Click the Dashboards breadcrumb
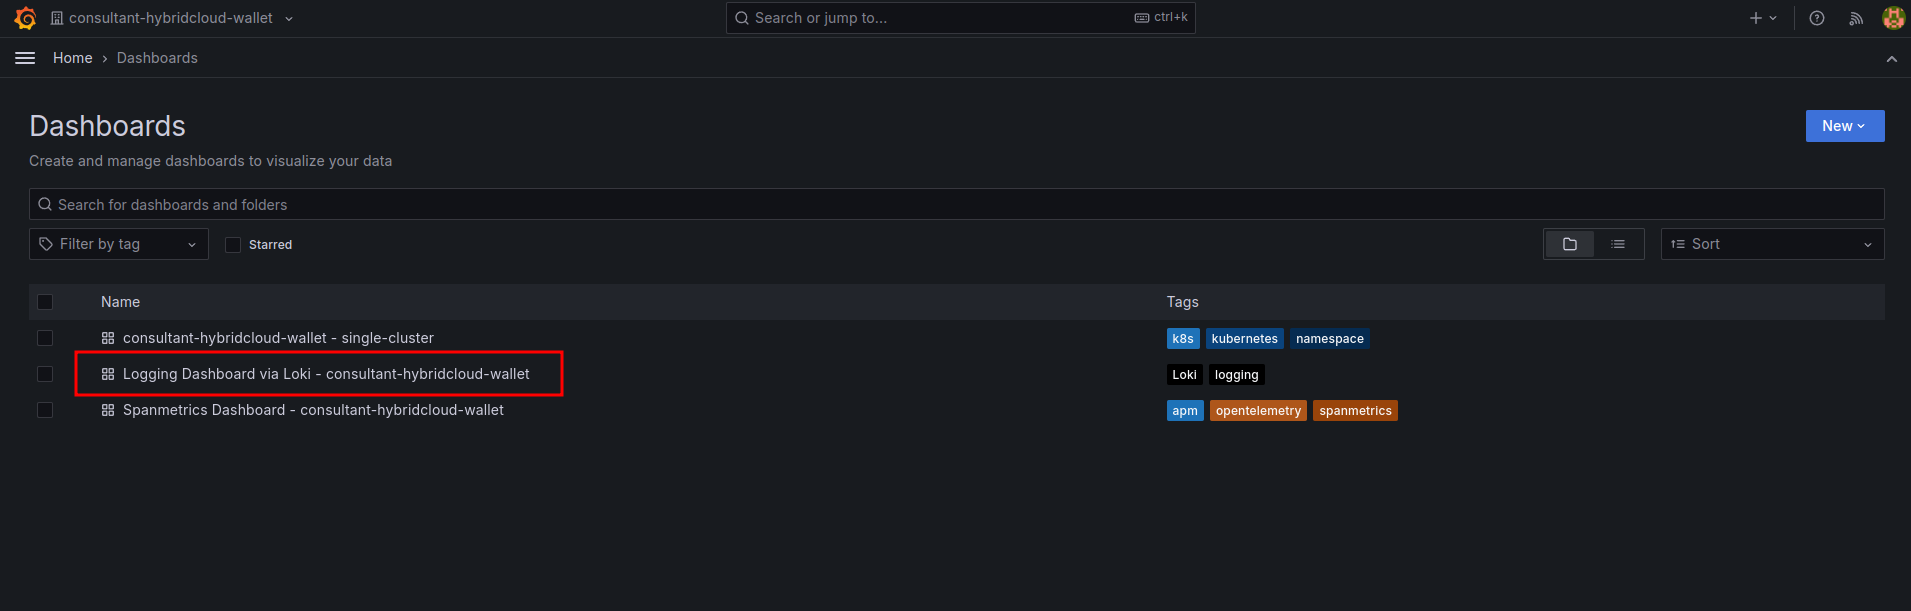The height and width of the screenshot is (611, 1911). [157, 58]
